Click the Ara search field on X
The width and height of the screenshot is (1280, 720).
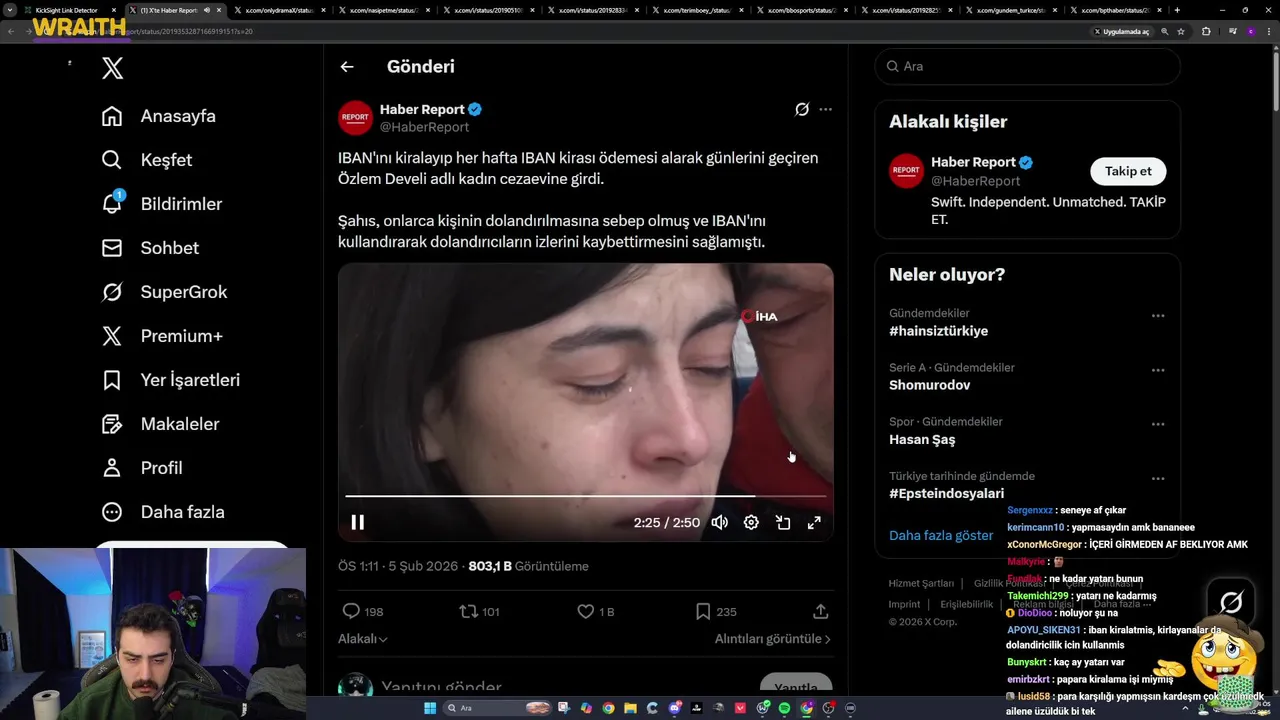click(x=1027, y=66)
